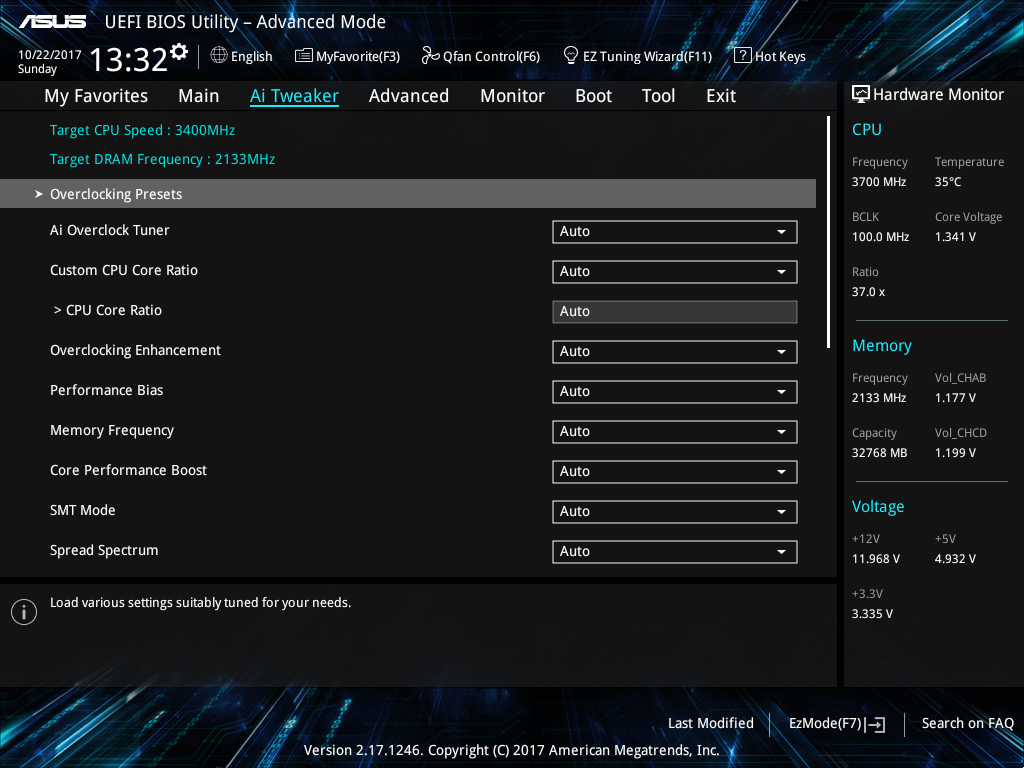Select the Ai Tweaker tab
The height and width of the screenshot is (768, 1024).
coord(294,96)
